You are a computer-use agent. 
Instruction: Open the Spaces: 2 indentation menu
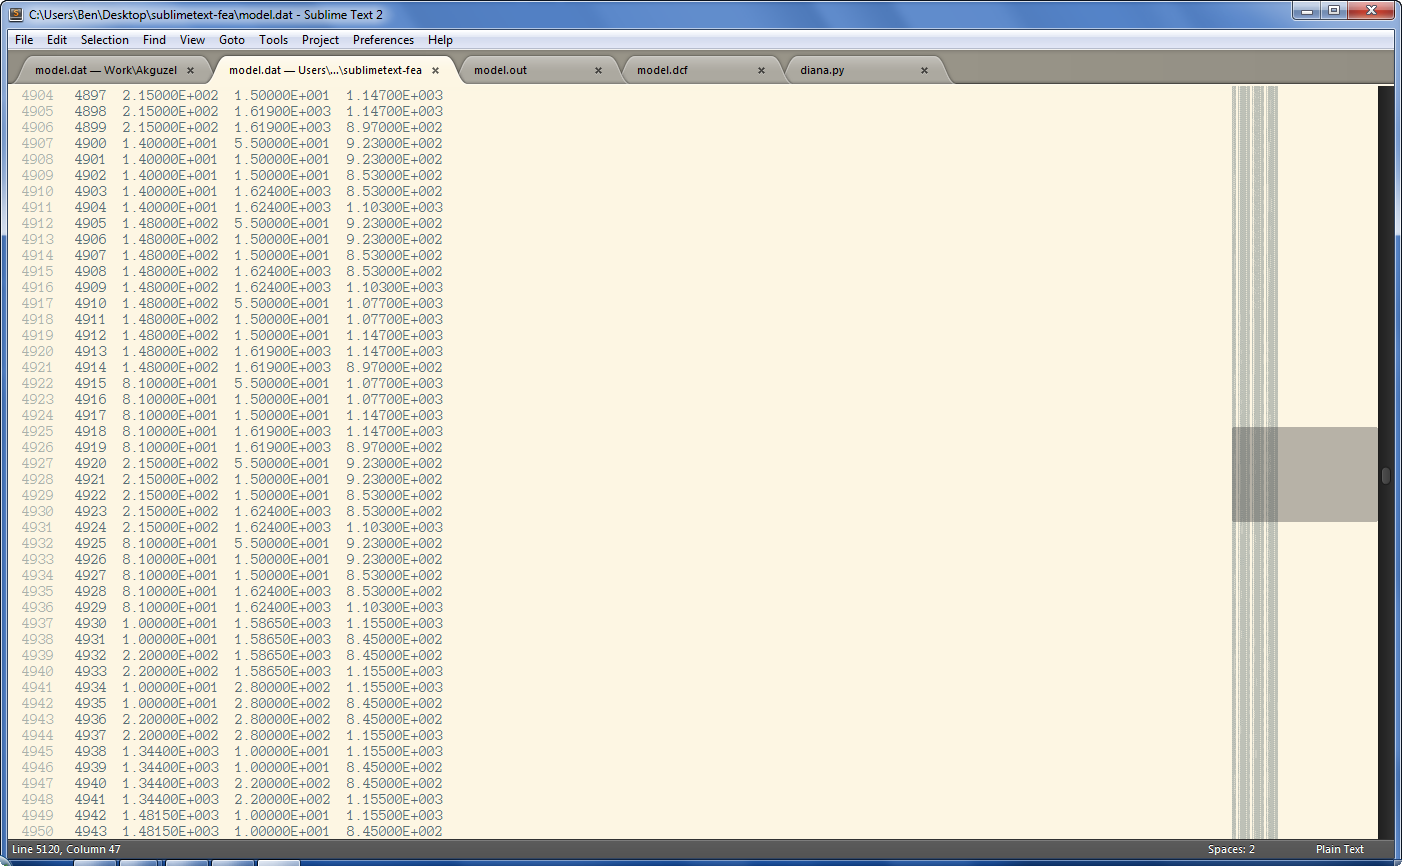[x=1232, y=849]
